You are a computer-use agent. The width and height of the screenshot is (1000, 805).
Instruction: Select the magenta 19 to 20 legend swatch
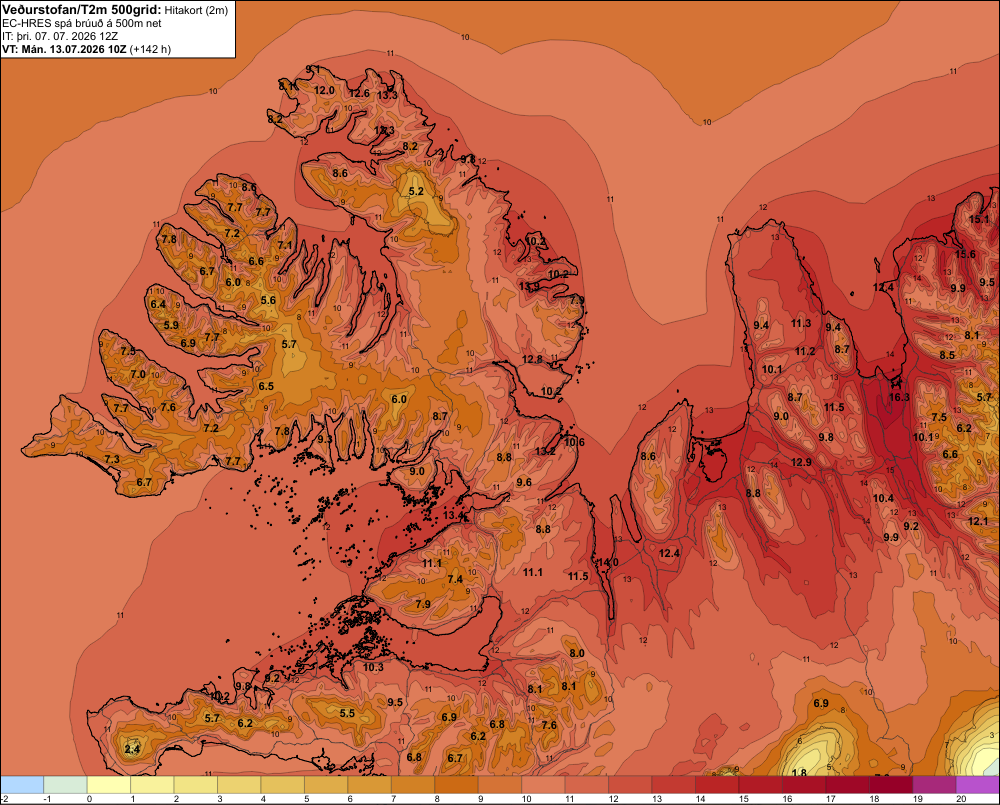pyautogui.click(x=934, y=785)
